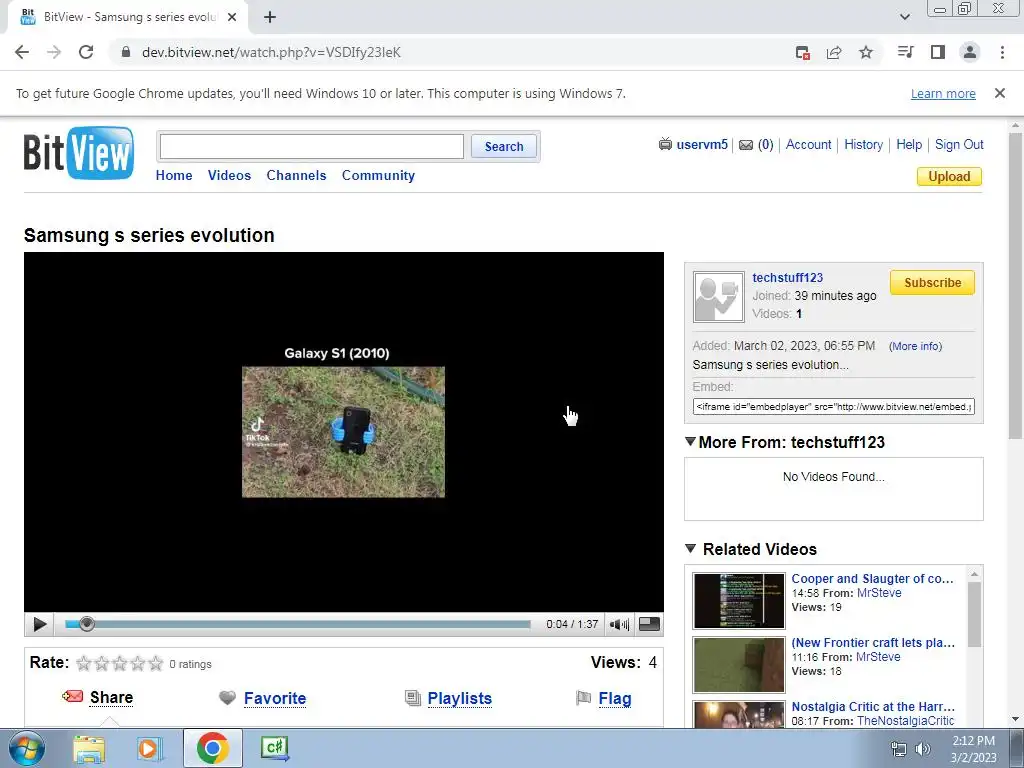
Task: Click the Sign Out link
Action: click(959, 144)
